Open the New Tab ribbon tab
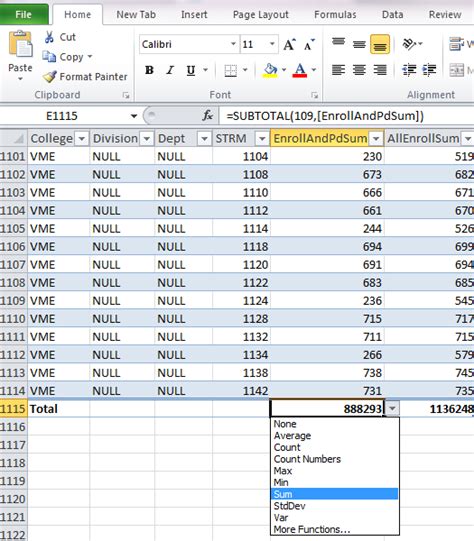The width and height of the screenshot is (474, 541). pyautogui.click(x=136, y=14)
